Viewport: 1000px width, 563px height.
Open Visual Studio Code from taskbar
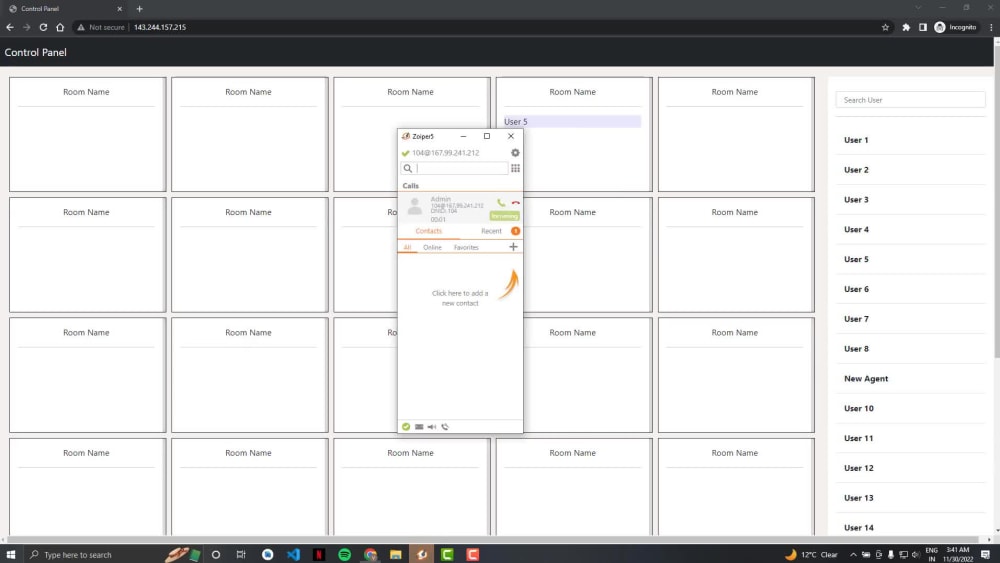tap(293, 555)
